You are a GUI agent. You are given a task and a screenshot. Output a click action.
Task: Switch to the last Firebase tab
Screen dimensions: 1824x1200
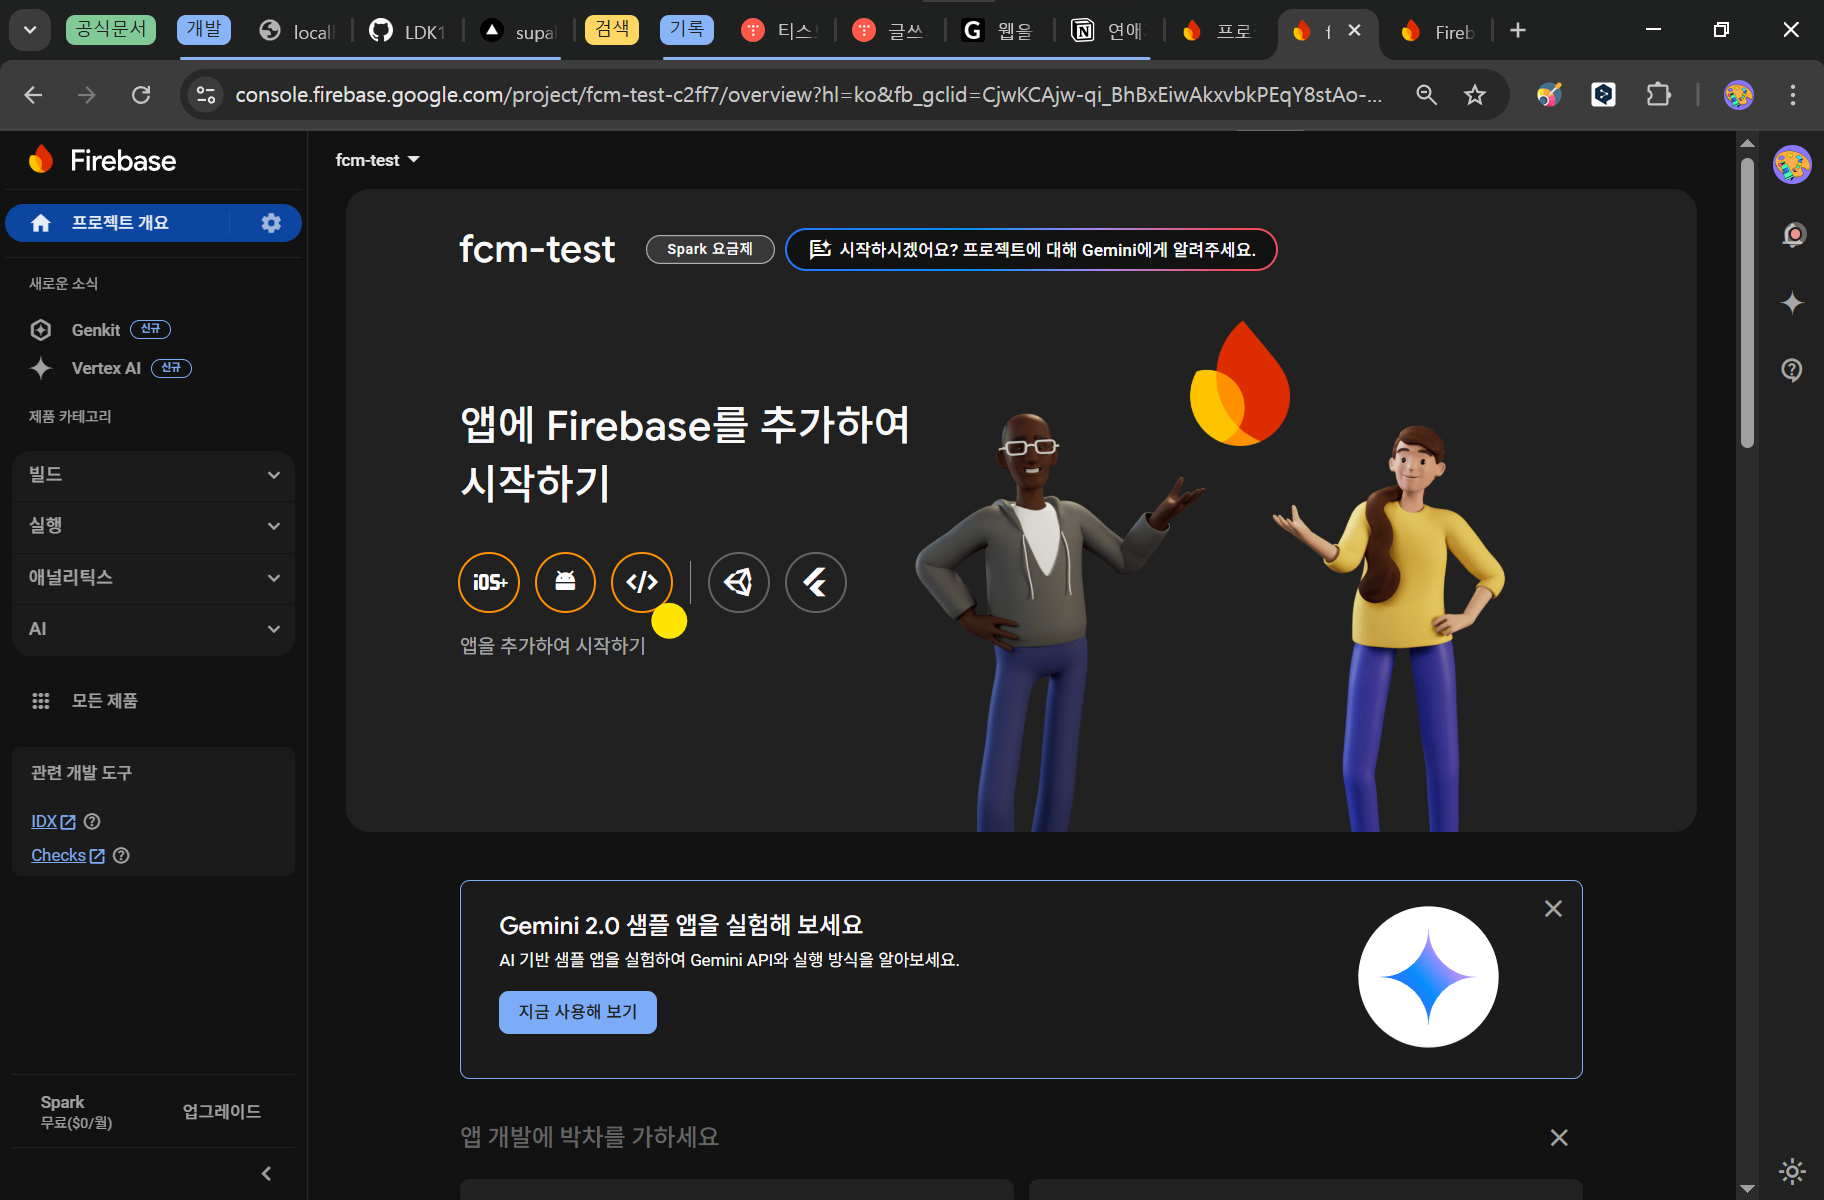pos(1438,31)
